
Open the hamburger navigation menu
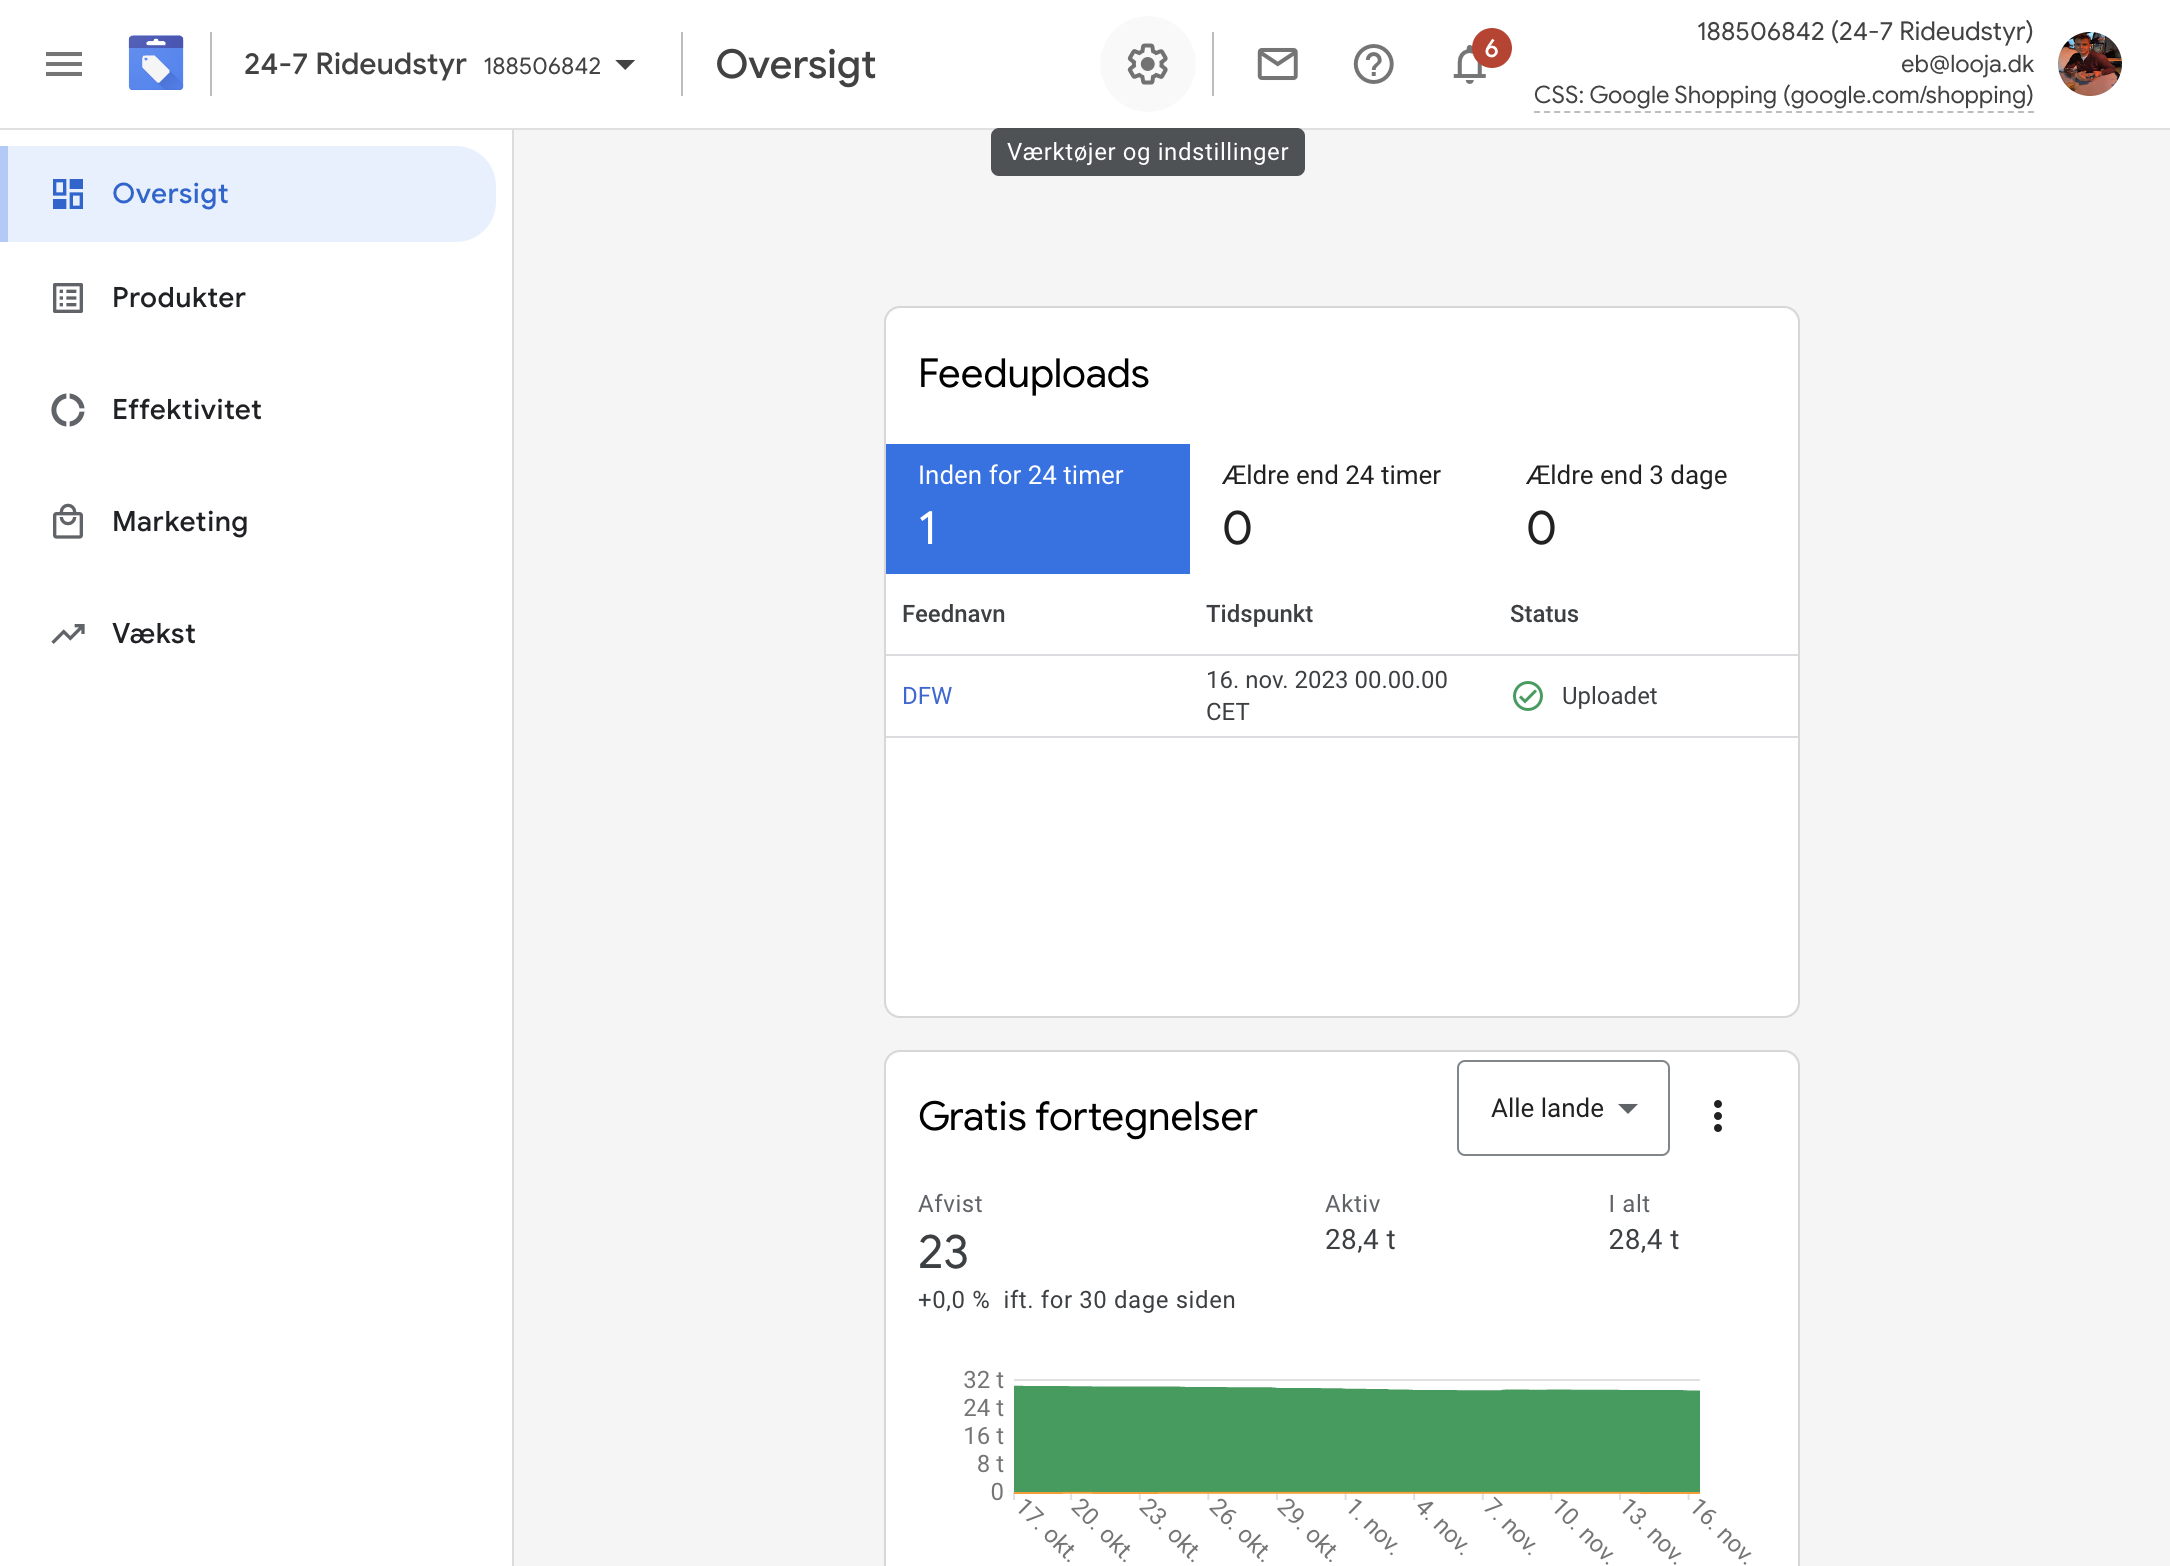click(x=64, y=65)
